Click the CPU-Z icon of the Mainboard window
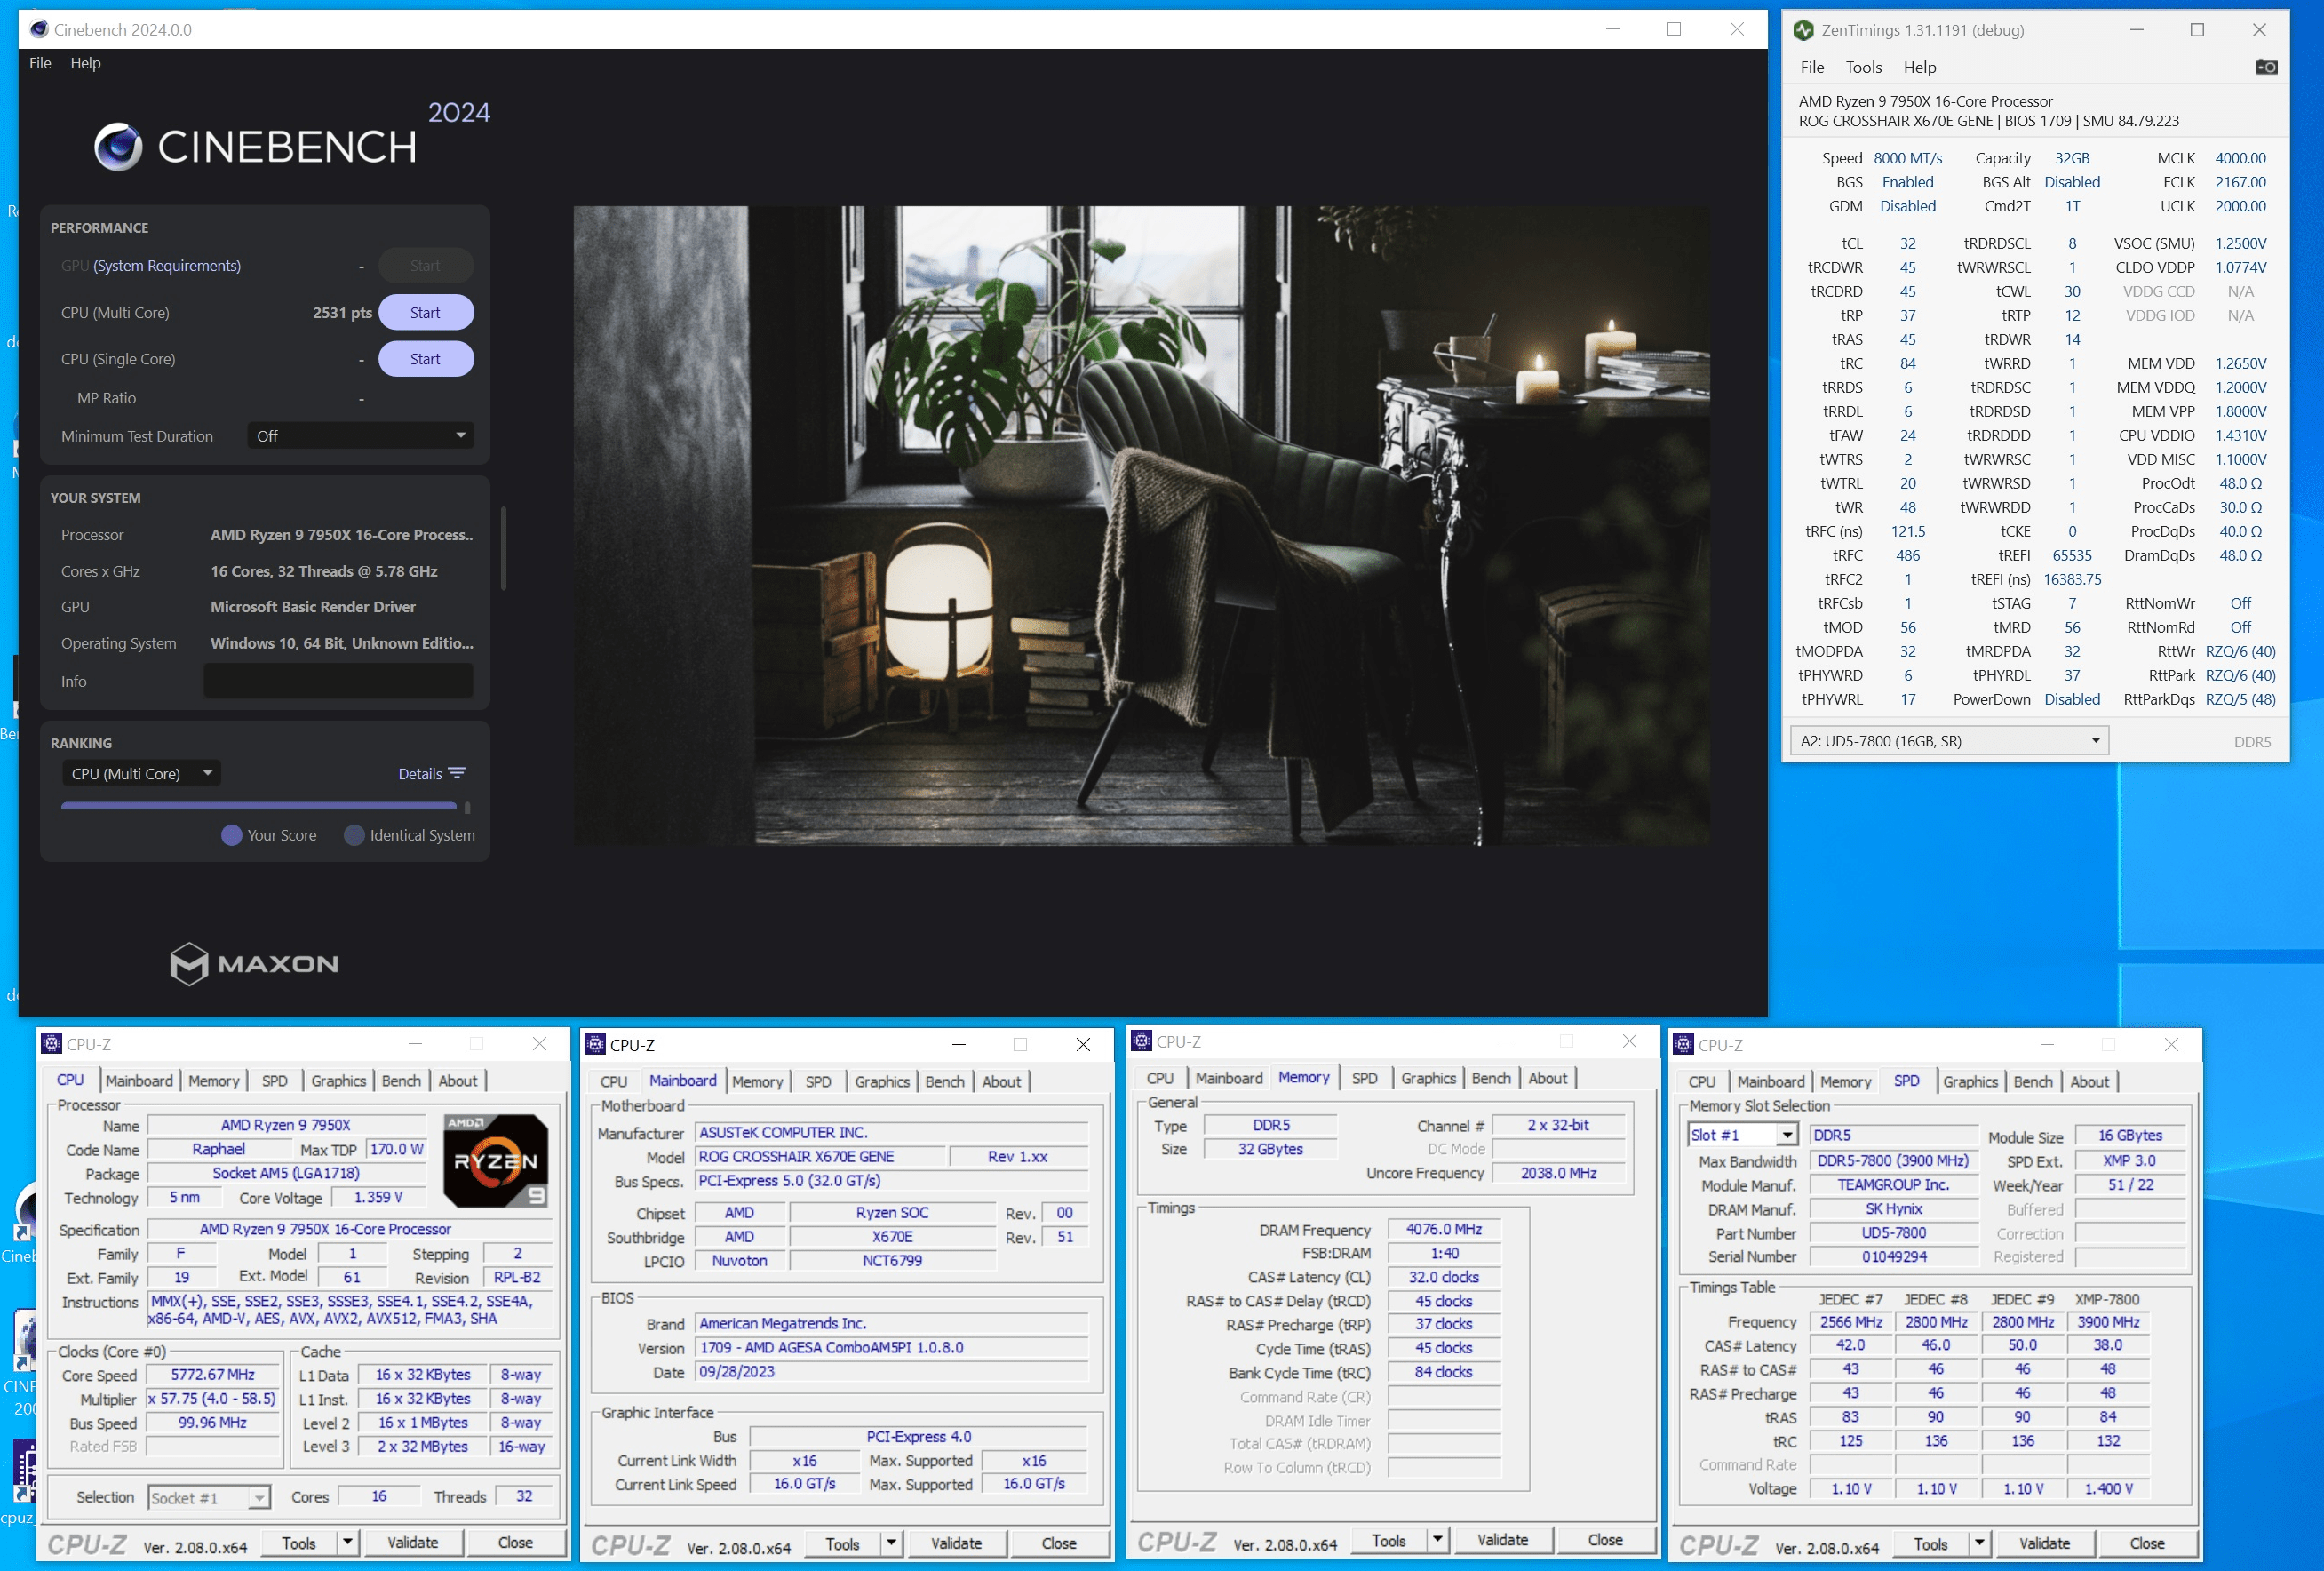The height and width of the screenshot is (1571, 2324). [595, 1044]
